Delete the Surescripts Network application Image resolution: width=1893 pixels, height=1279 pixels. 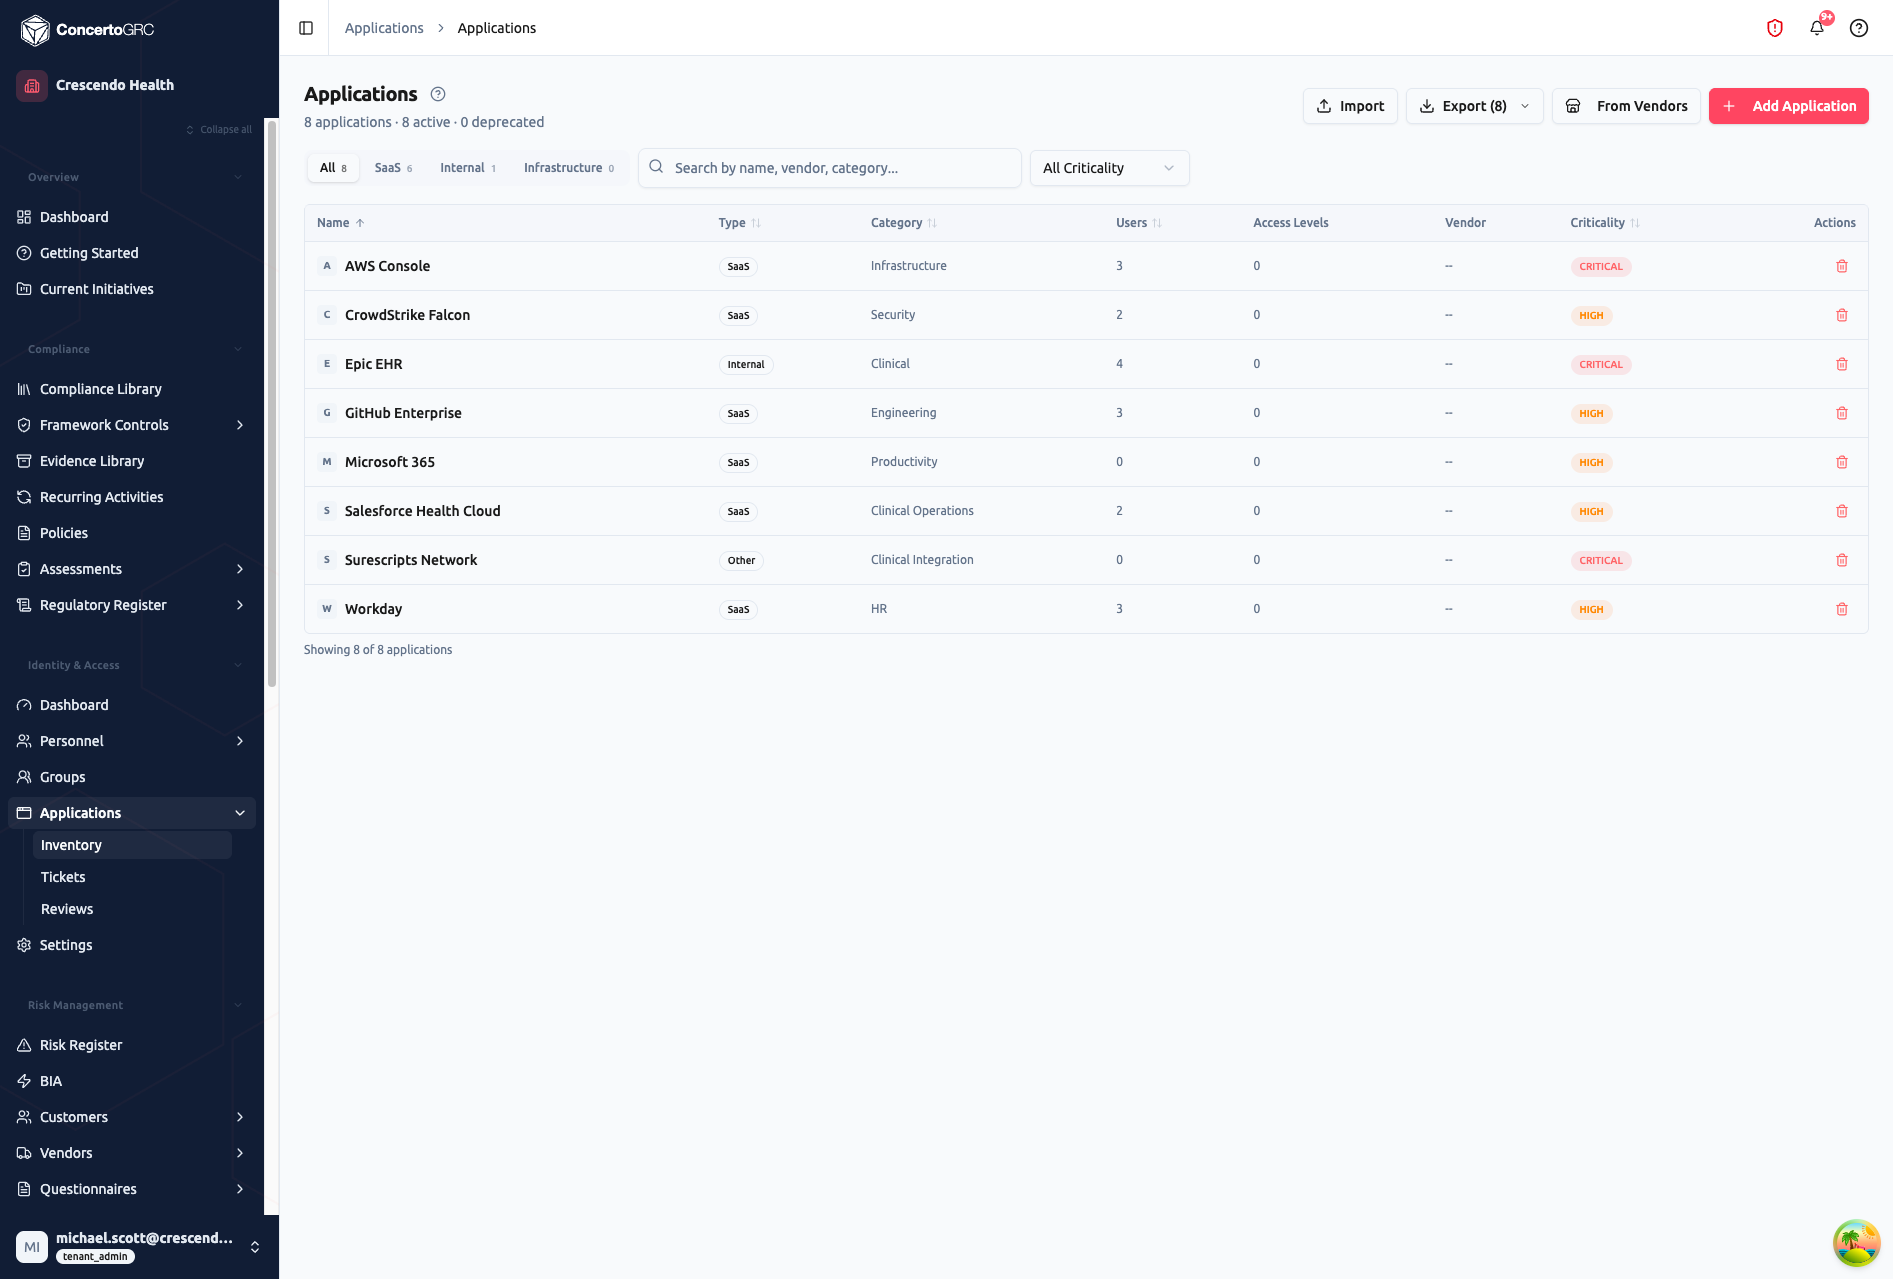pos(1842,560)
